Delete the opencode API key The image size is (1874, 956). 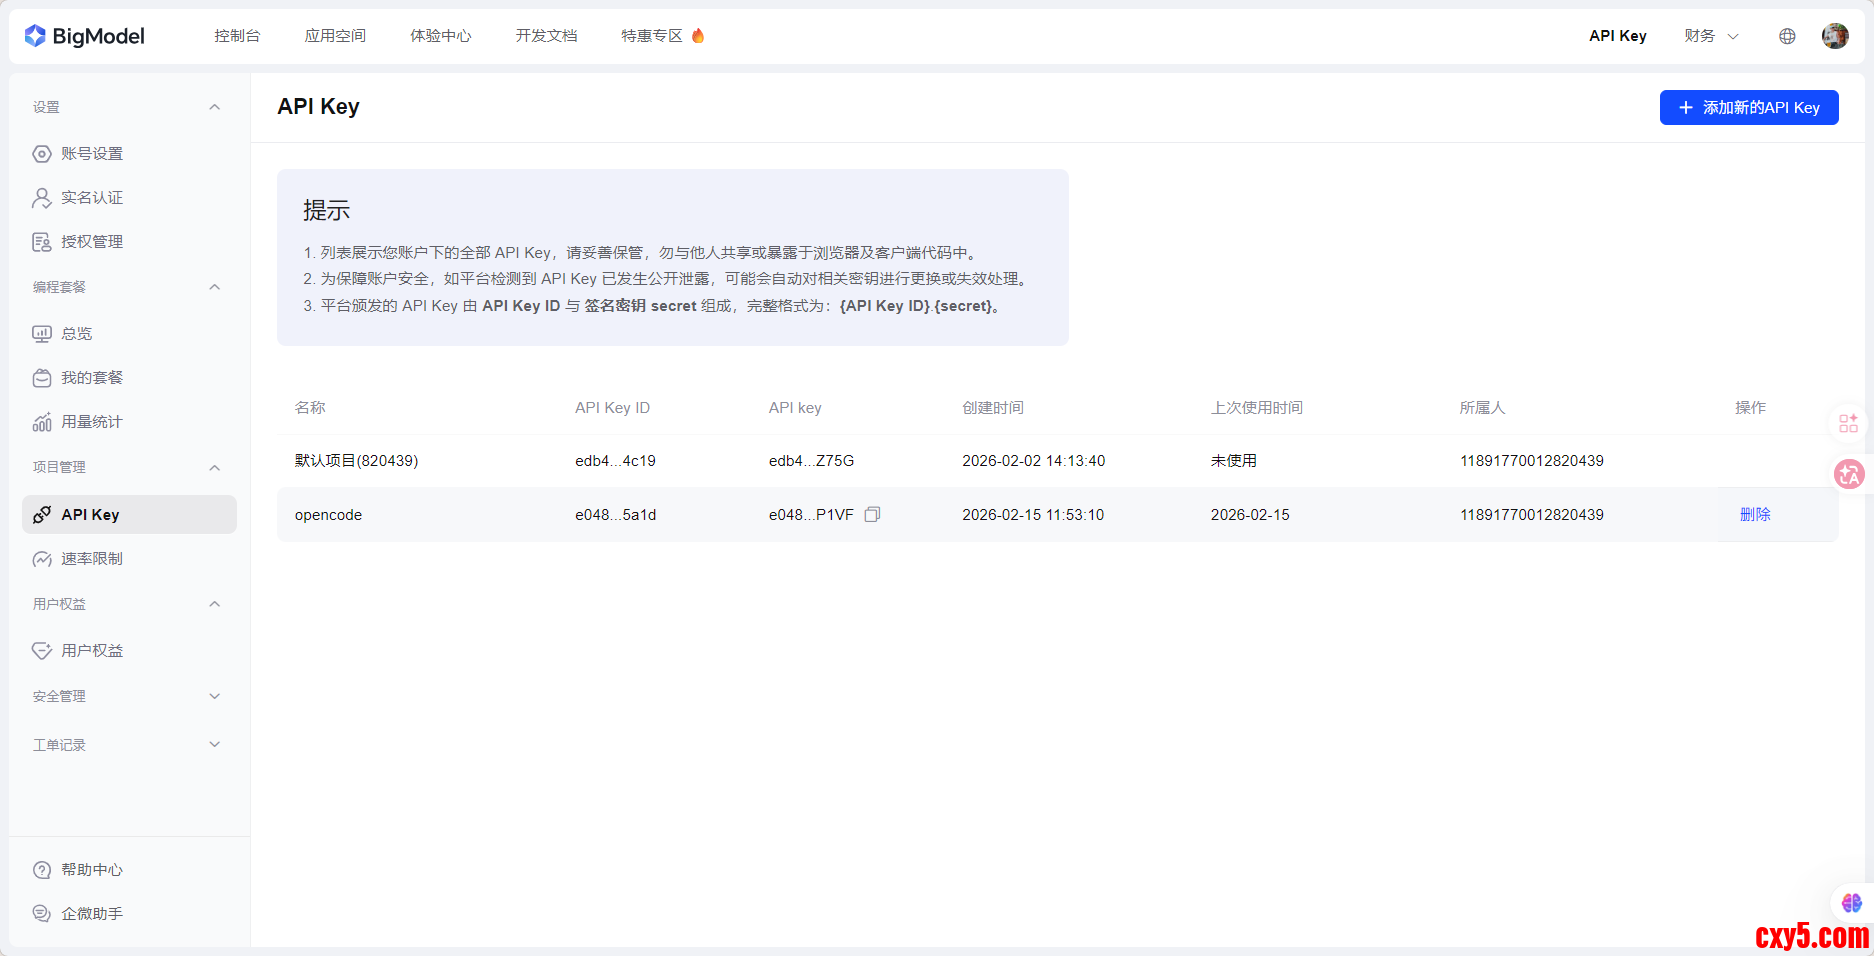point(1754,514)
